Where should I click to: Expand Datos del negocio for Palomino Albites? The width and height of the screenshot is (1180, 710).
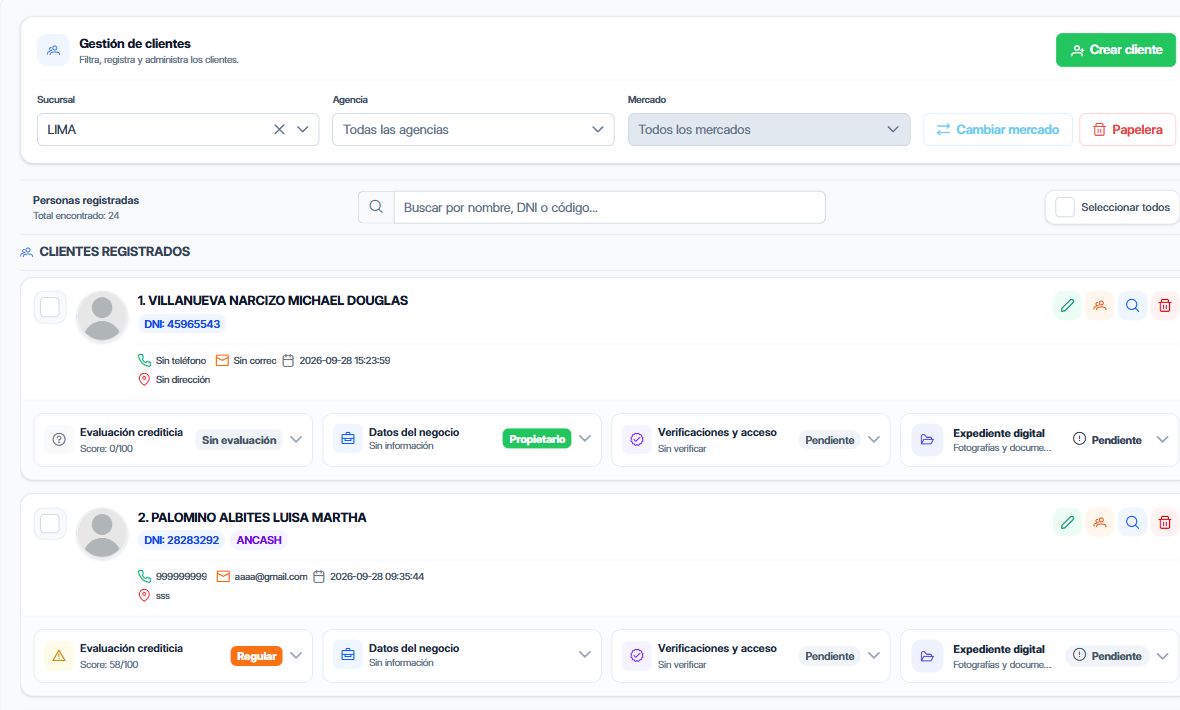click(x=585, y=655)
